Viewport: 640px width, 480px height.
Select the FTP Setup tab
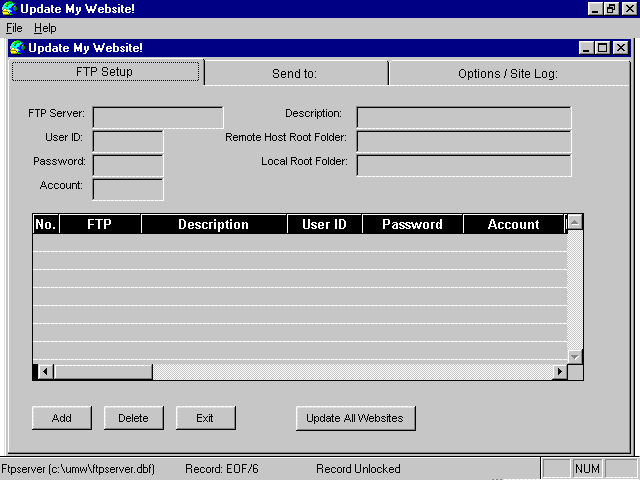(104, 72)
